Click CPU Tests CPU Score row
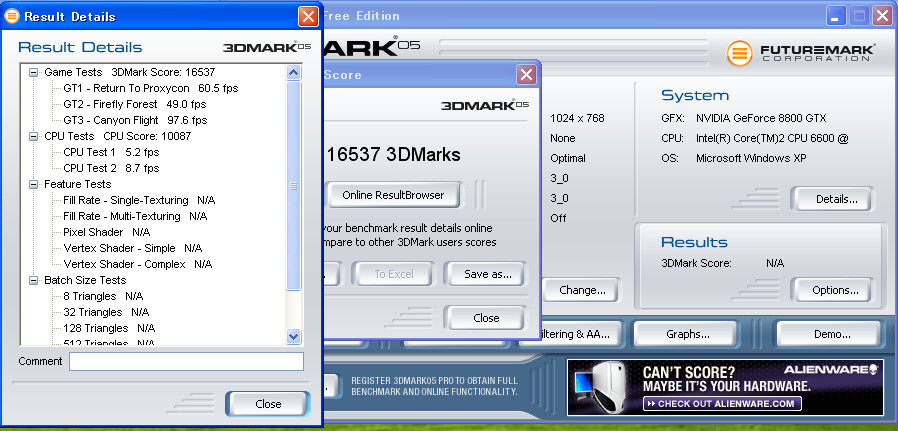Screen dimensions: 898x431 (x=117, y=136)
